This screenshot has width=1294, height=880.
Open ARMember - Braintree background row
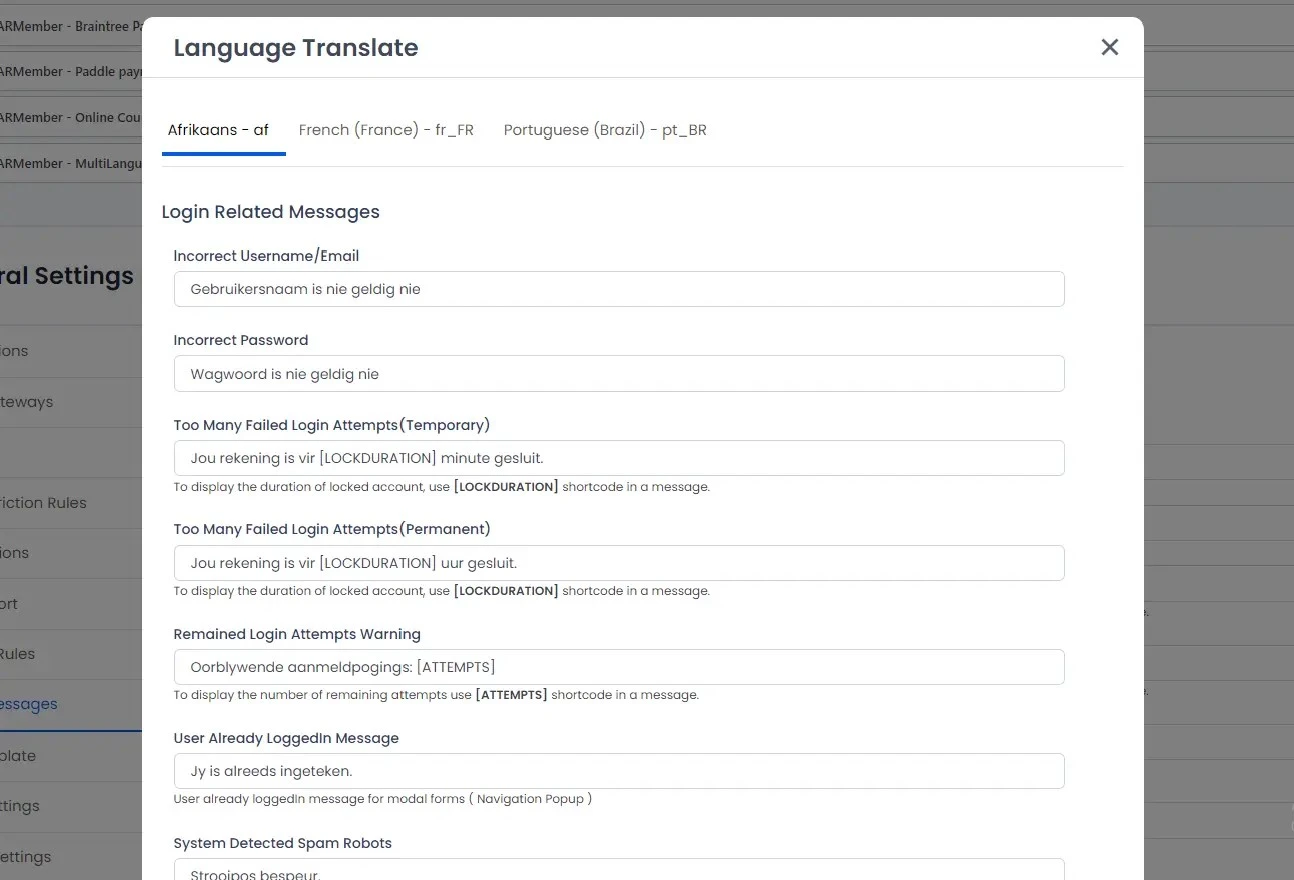70,26
